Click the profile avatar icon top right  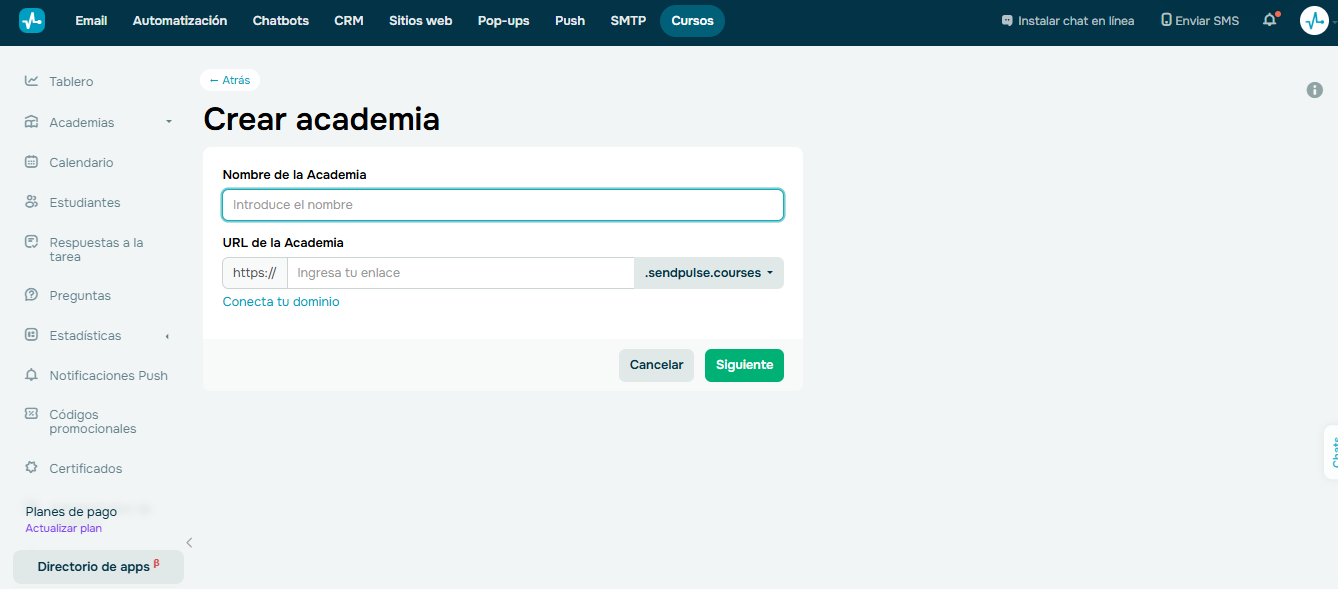coord(1313,20)
